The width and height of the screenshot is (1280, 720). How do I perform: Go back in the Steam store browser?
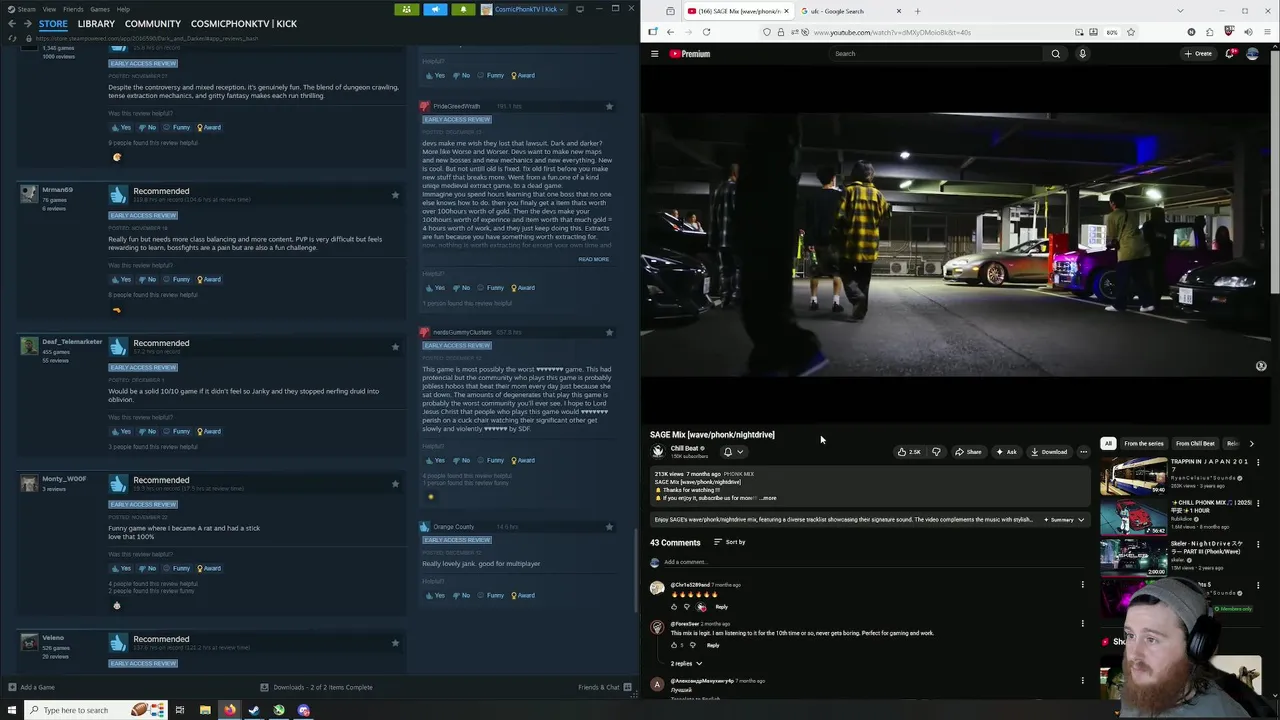click(x=12, y=24)
